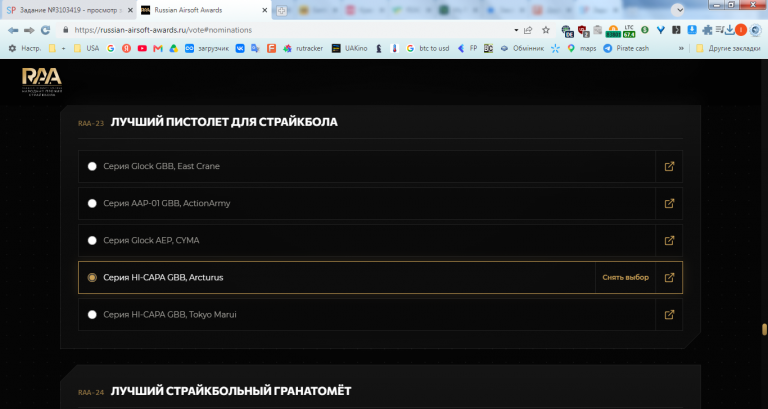This screenshot has height=409, width=768.
Task: Click the RAA-24 nomination label
Action: click(x=91, y=392)
